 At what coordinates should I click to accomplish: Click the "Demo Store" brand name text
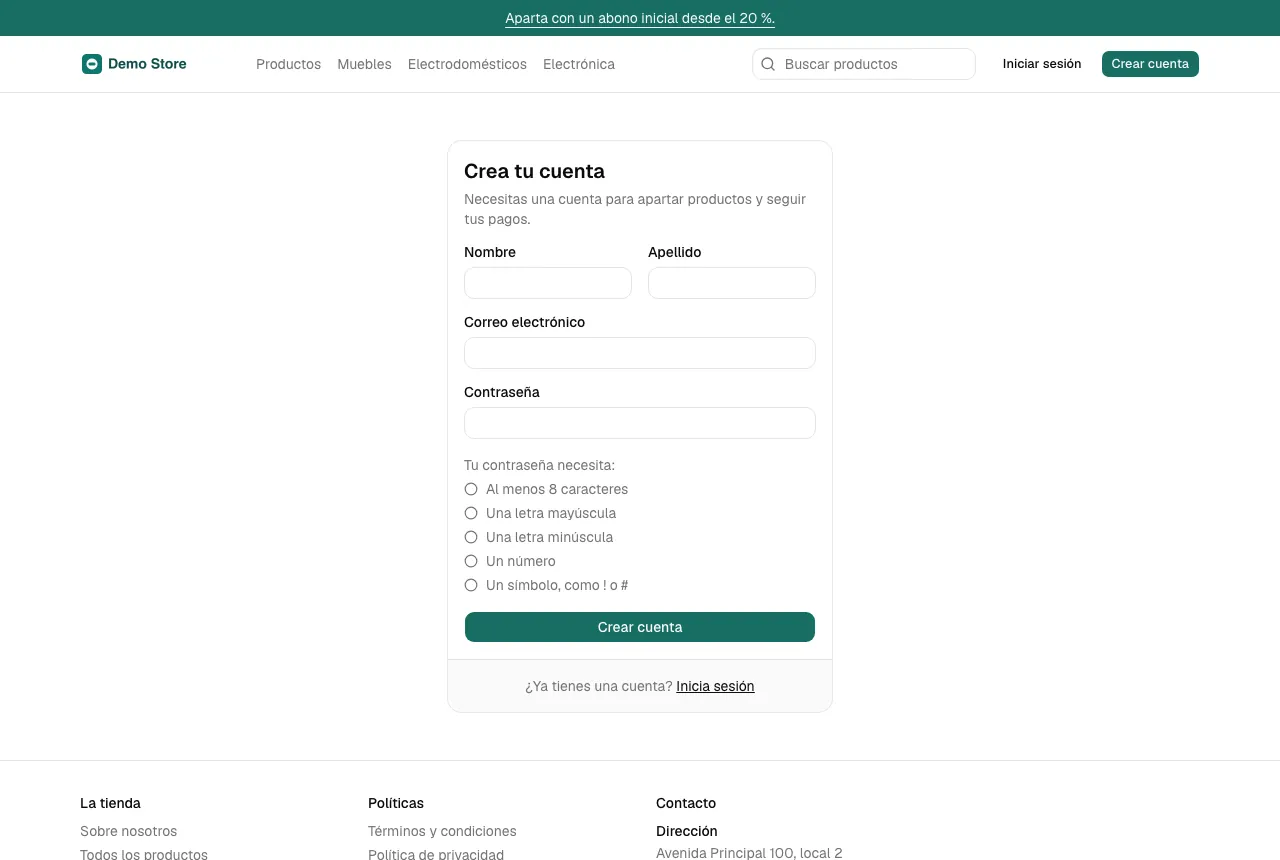coord(147,64)
